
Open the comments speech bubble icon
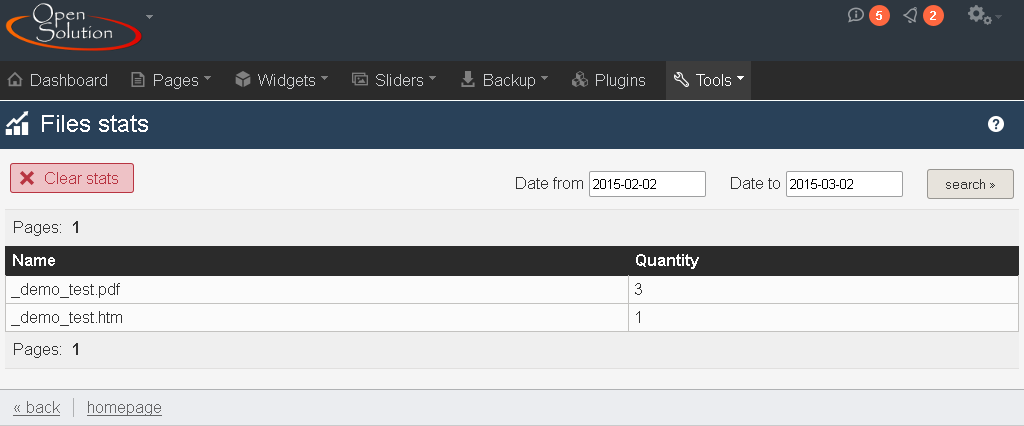coord(856,15)
